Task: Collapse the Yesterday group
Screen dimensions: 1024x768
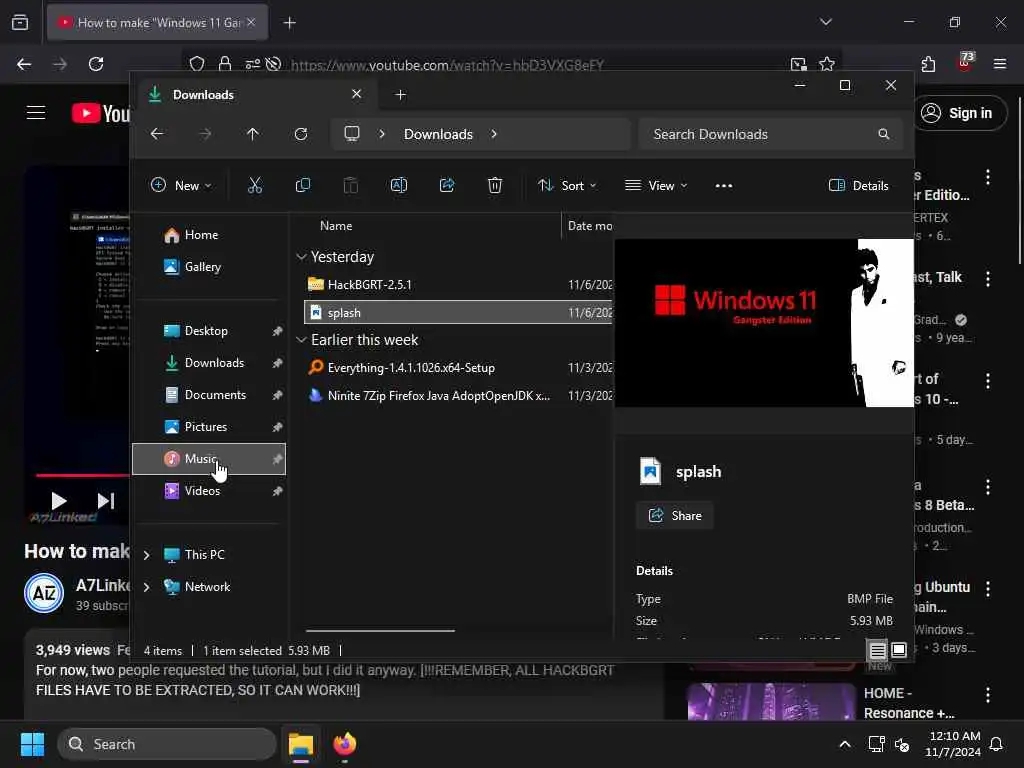Action: pyautogui.click(x=301, y=257)
